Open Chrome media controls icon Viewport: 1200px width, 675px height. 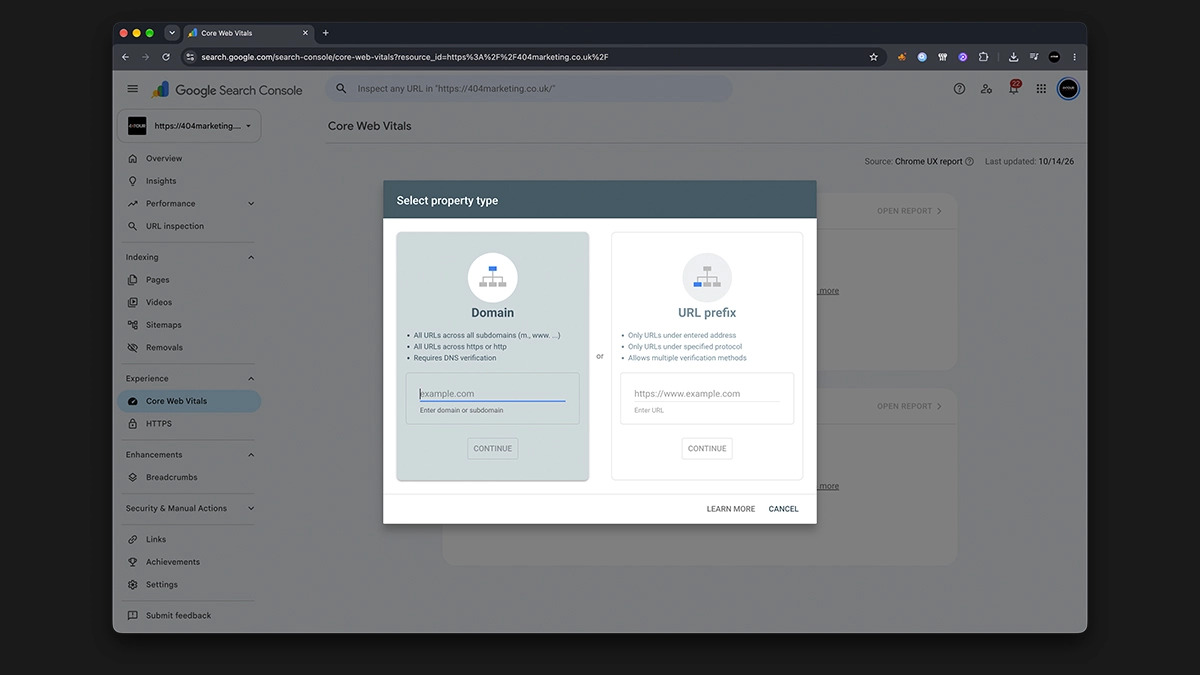[x=1034, y=57]
